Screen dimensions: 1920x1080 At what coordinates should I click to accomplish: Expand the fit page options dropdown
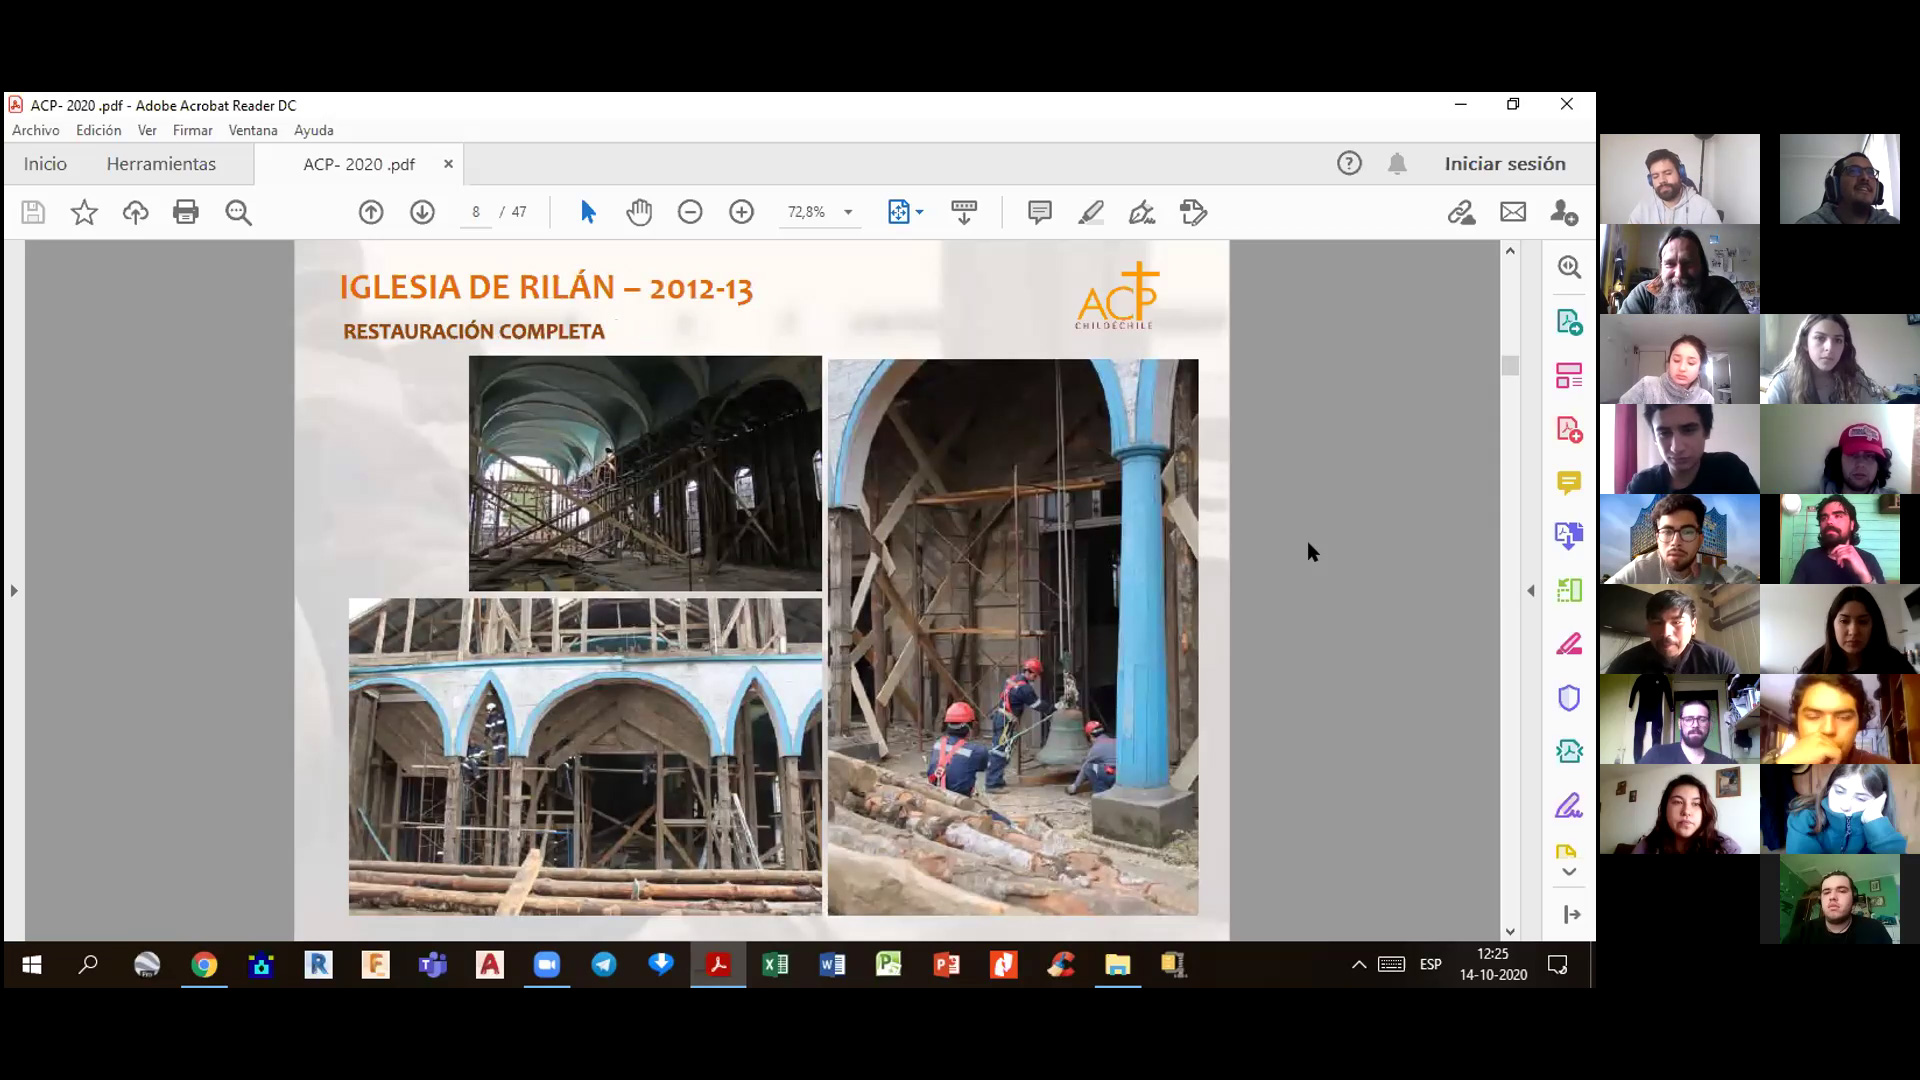point(919,212)
